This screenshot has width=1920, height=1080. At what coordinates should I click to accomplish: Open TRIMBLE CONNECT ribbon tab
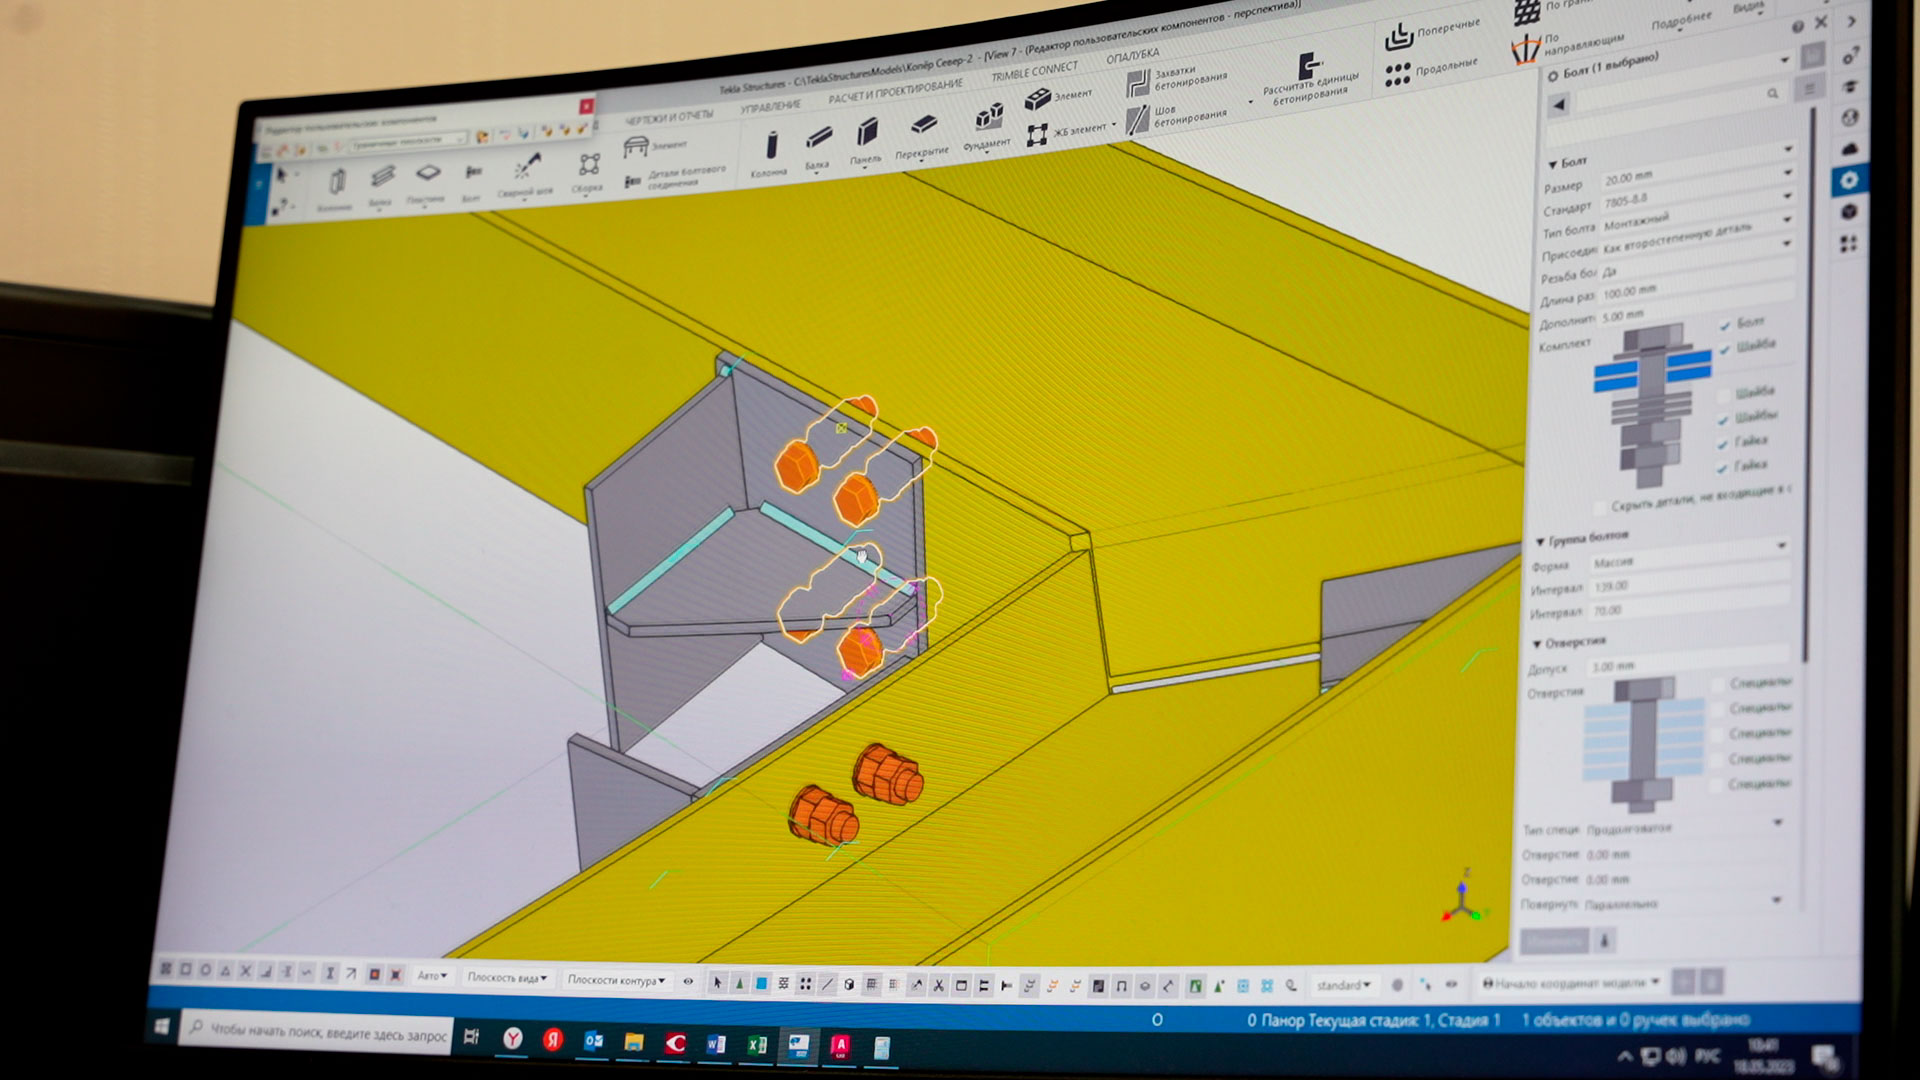[x=1034, y=73]
